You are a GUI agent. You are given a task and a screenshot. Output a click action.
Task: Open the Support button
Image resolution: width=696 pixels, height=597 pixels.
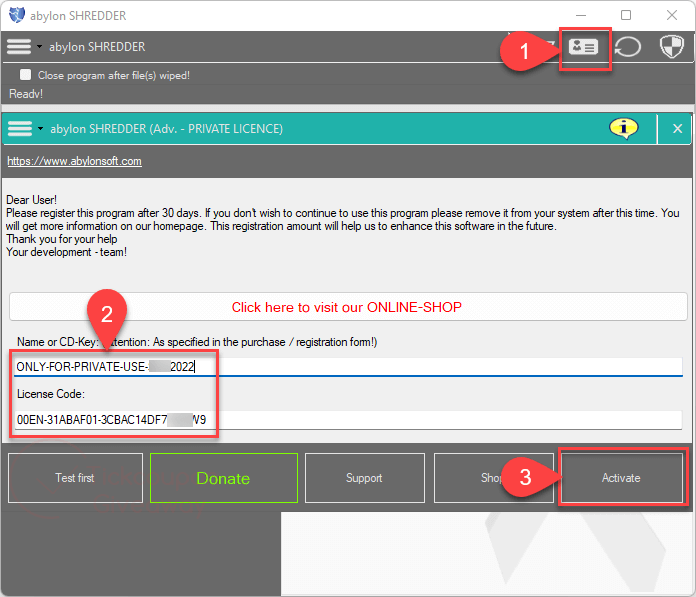364,478
